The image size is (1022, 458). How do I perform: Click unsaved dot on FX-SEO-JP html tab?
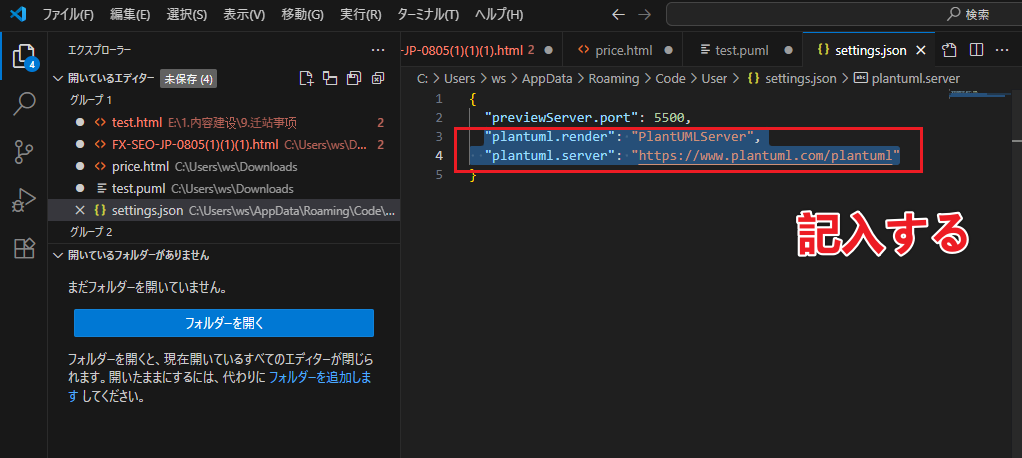[548, 50]
